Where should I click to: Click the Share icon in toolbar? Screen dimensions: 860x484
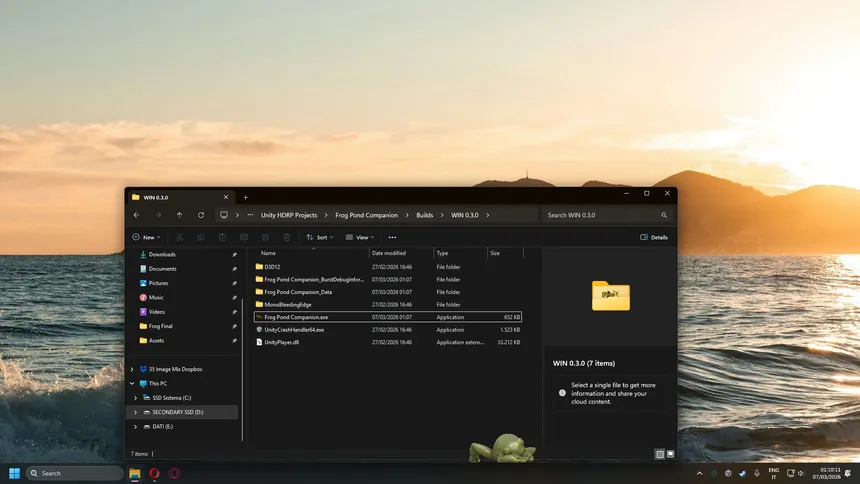[x=265, y=237]
